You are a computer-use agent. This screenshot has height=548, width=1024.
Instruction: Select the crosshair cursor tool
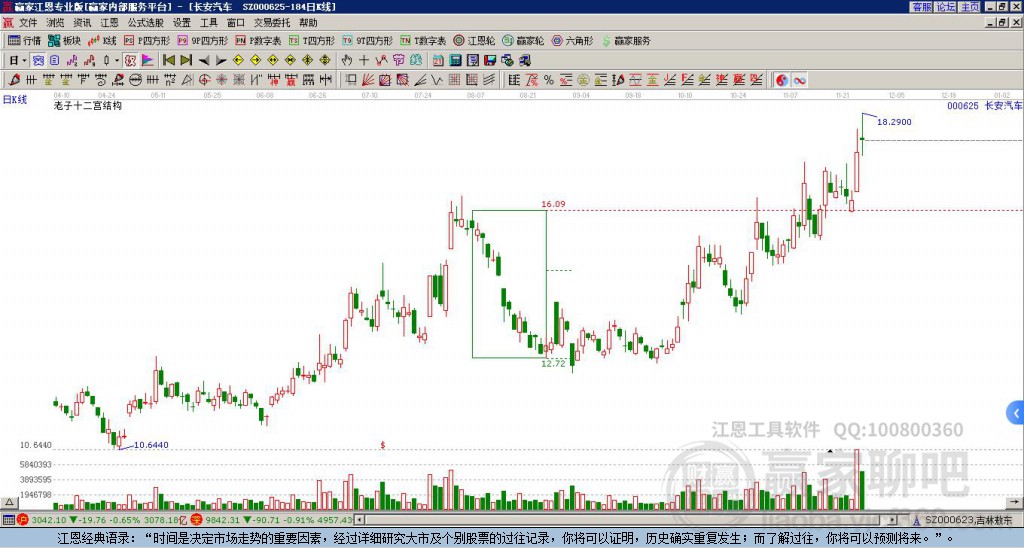[364, 61]
